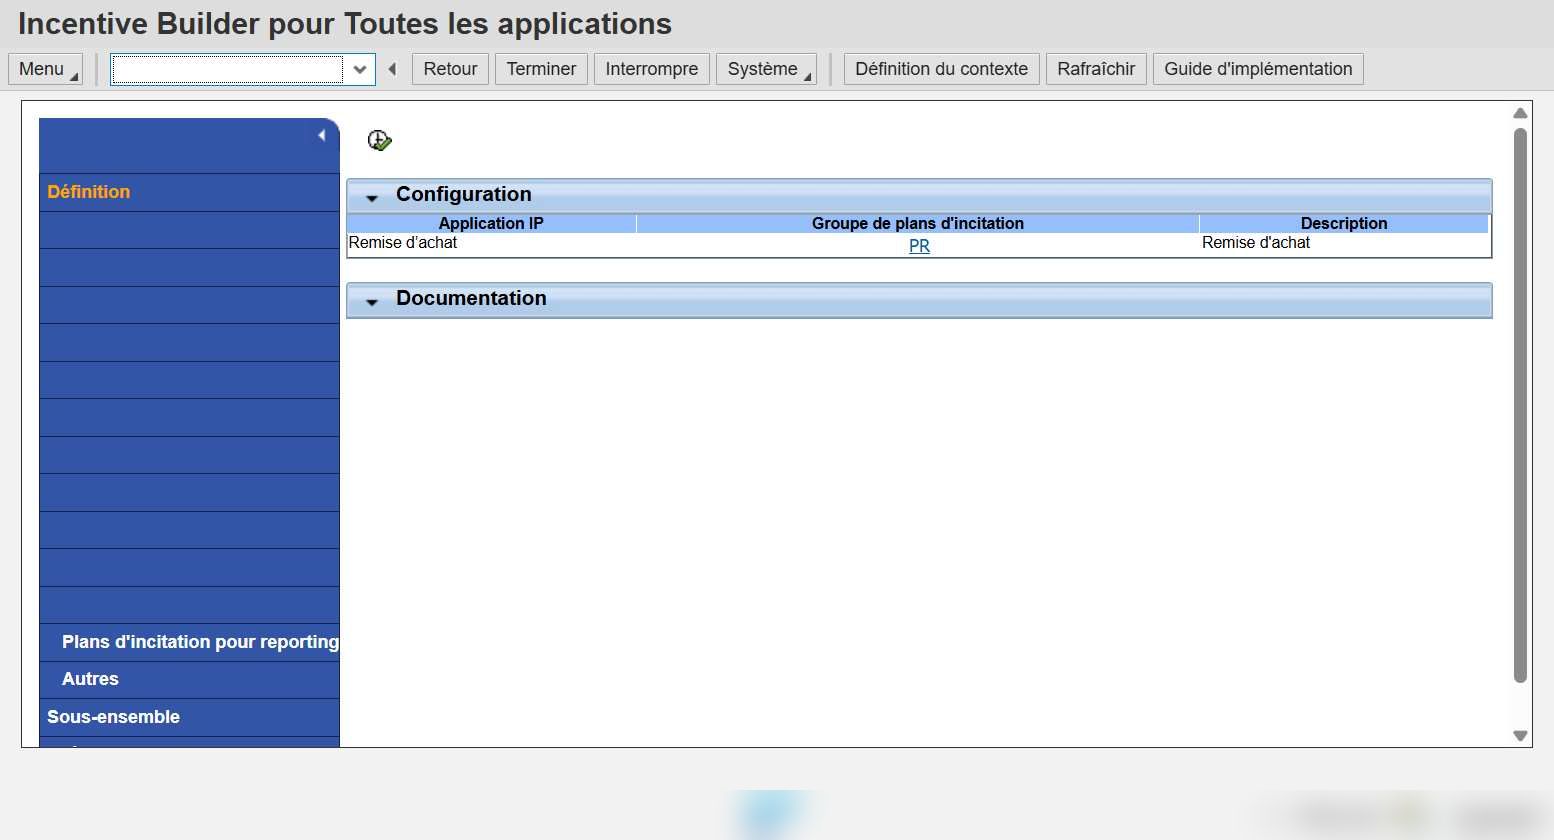Click the scrollbar up arrow

pos(1520,113)
